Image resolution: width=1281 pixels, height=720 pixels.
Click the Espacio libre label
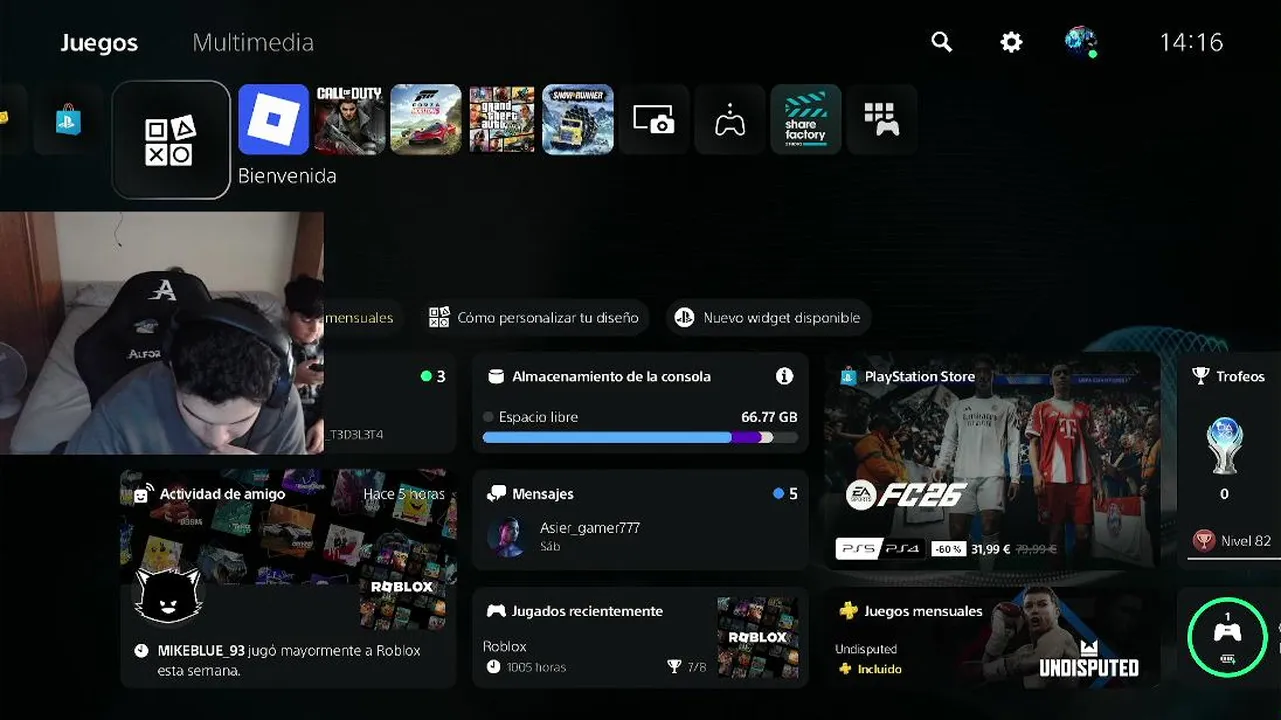tap(538, 417)
